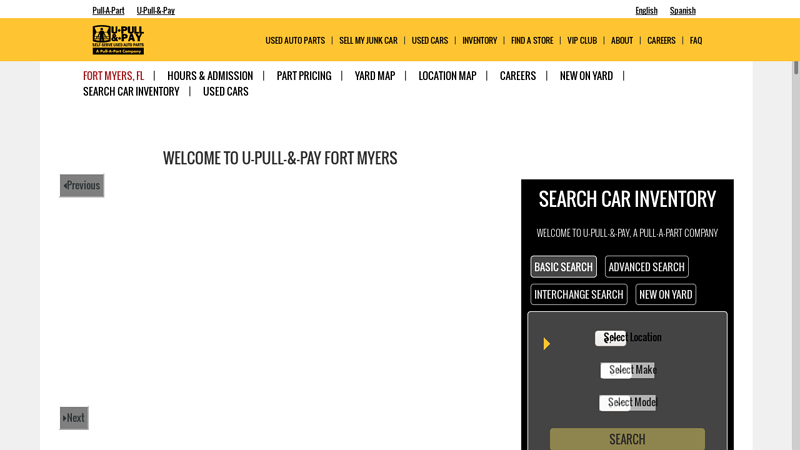Go to the Previous slide
Image resolution: width=800 pixels, height=450 pixels.
[82, 185]
